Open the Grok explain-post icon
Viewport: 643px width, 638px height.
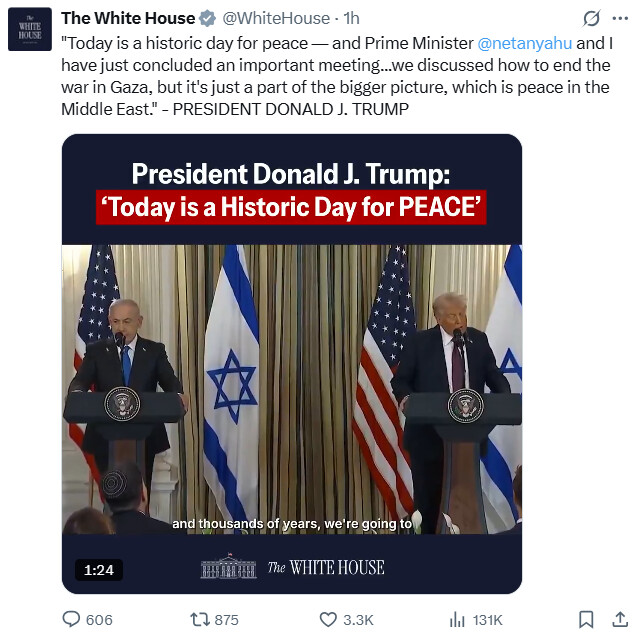[591, 19]
